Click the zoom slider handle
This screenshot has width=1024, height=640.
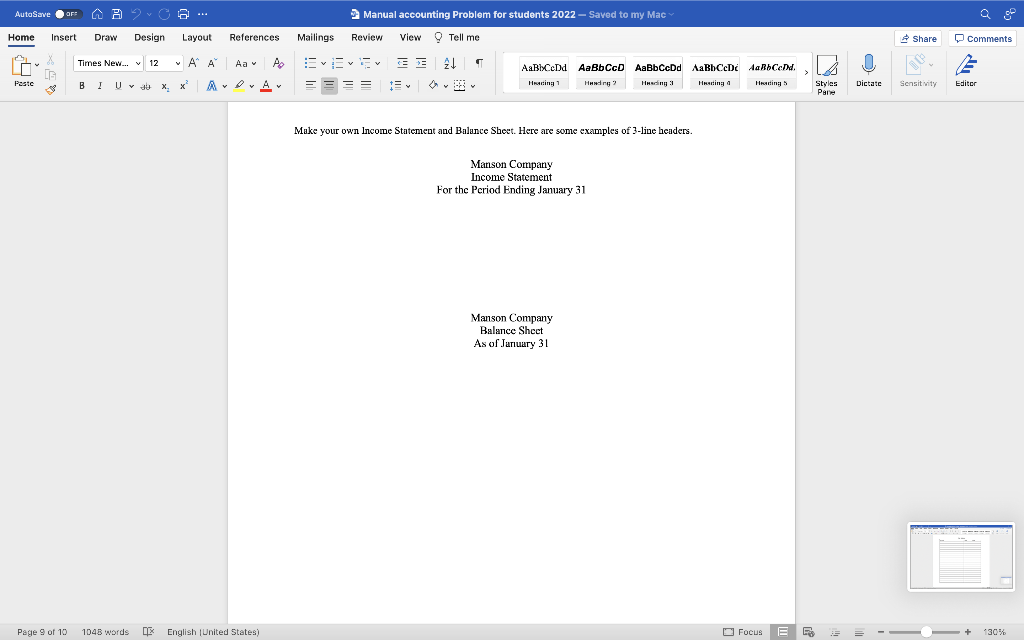click(x=925, y=632)
